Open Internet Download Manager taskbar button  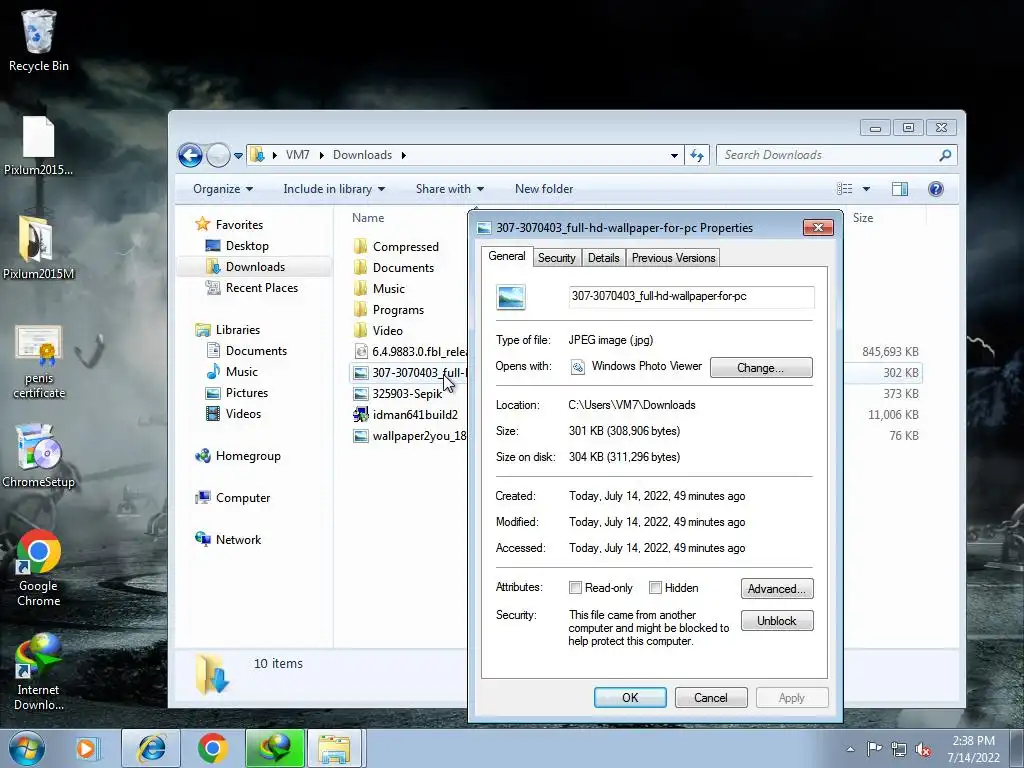274,748
